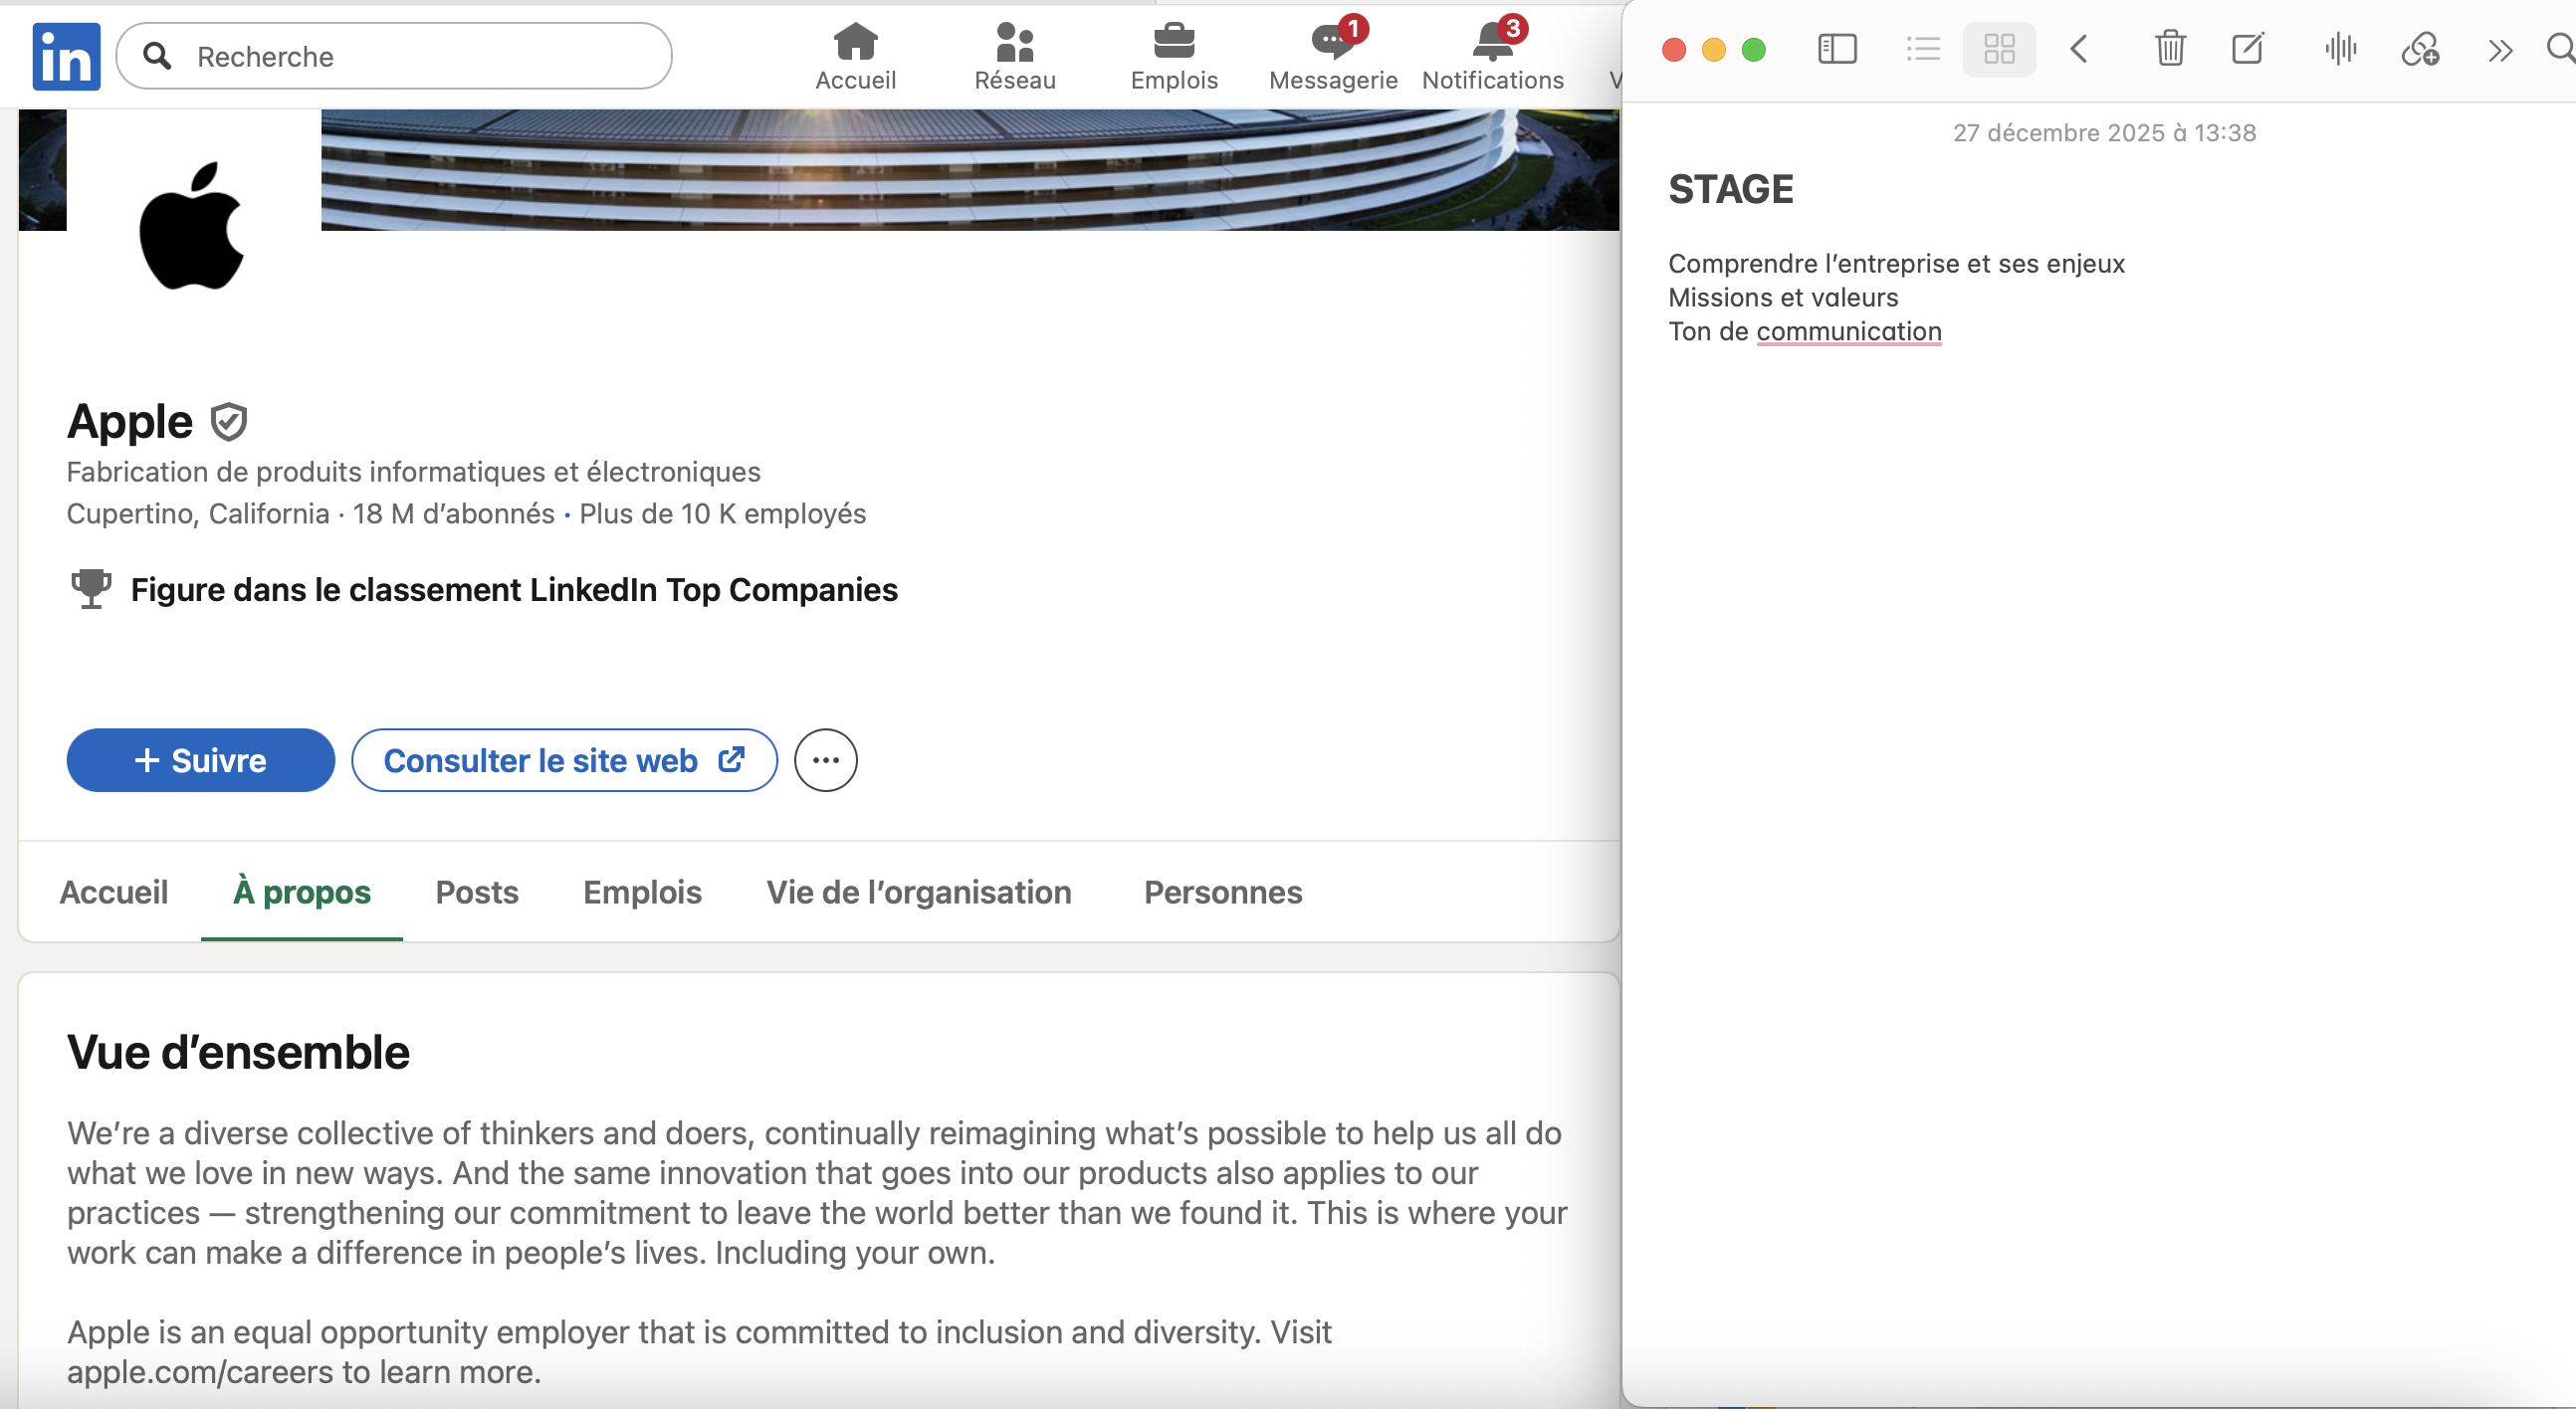2576x1409 pixels.
Task: Click the paragraph starting 'We're a diverse collective'
Action: click(817, 1193)
